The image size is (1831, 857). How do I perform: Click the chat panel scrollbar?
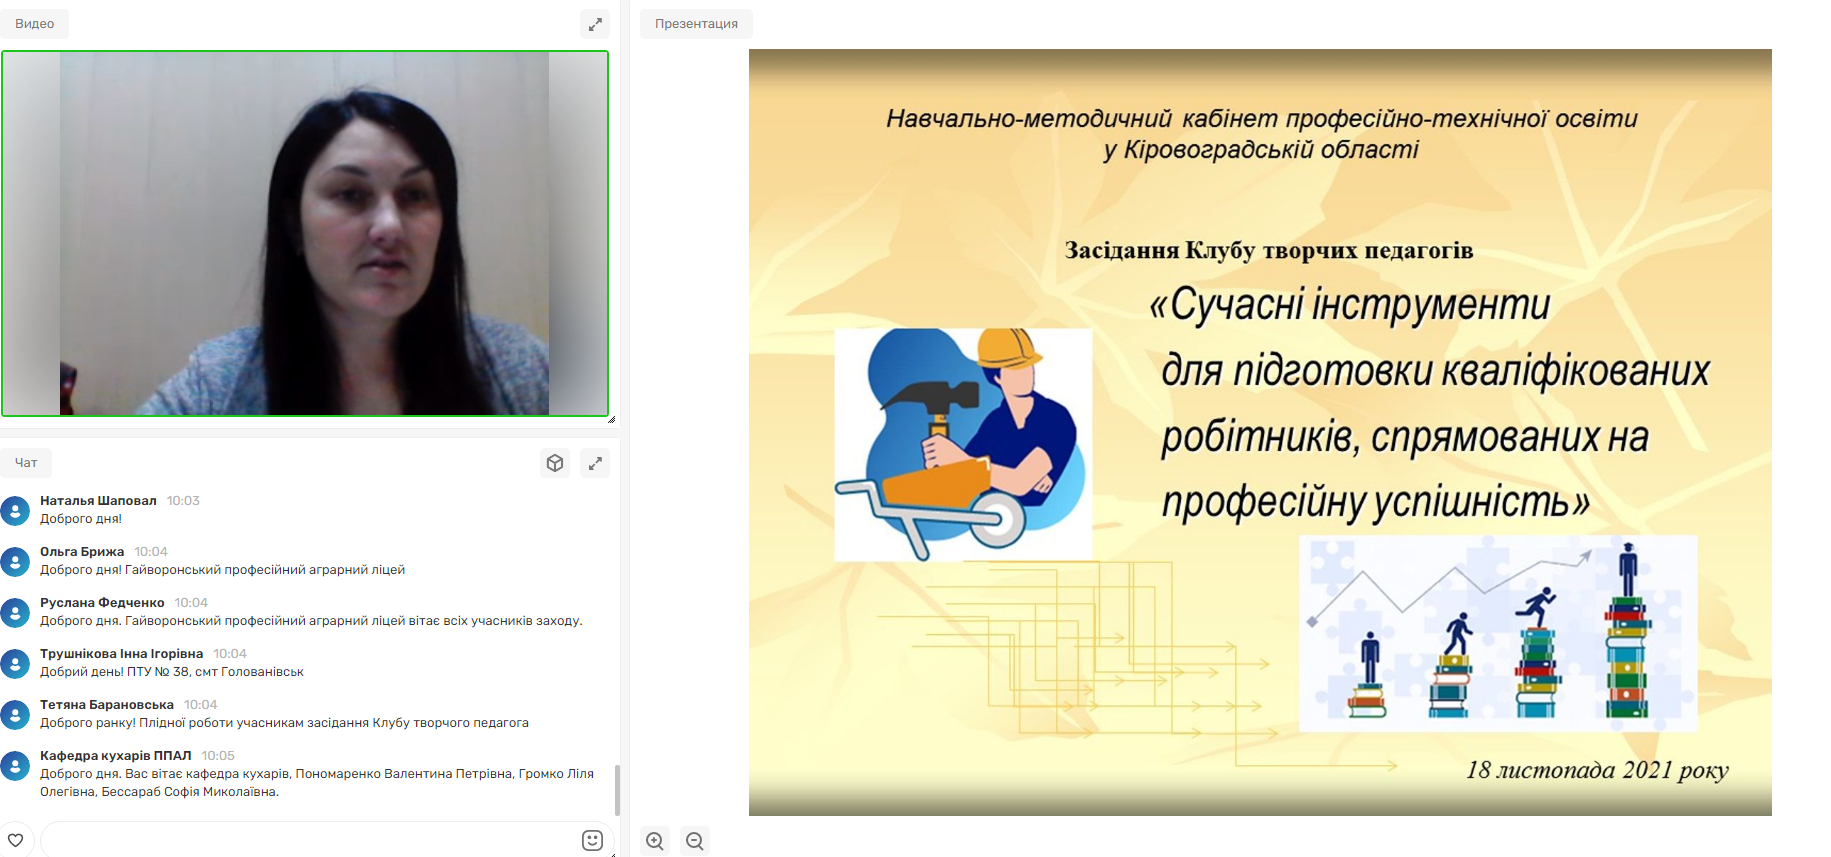[x=617, y=790]
